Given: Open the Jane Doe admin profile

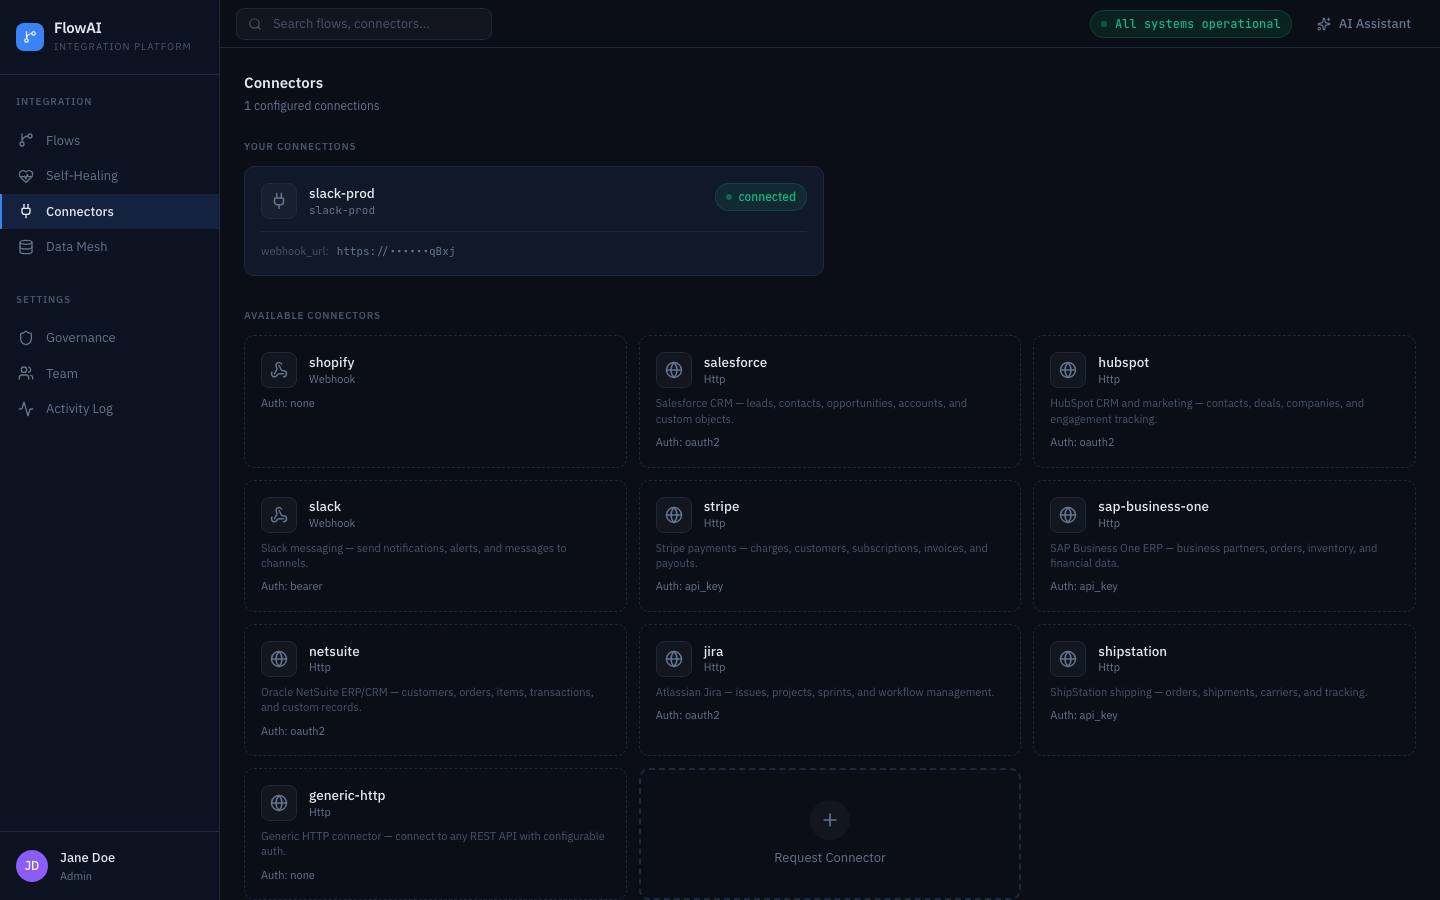Looking at the screenshot, I should (x=87, y=865).
